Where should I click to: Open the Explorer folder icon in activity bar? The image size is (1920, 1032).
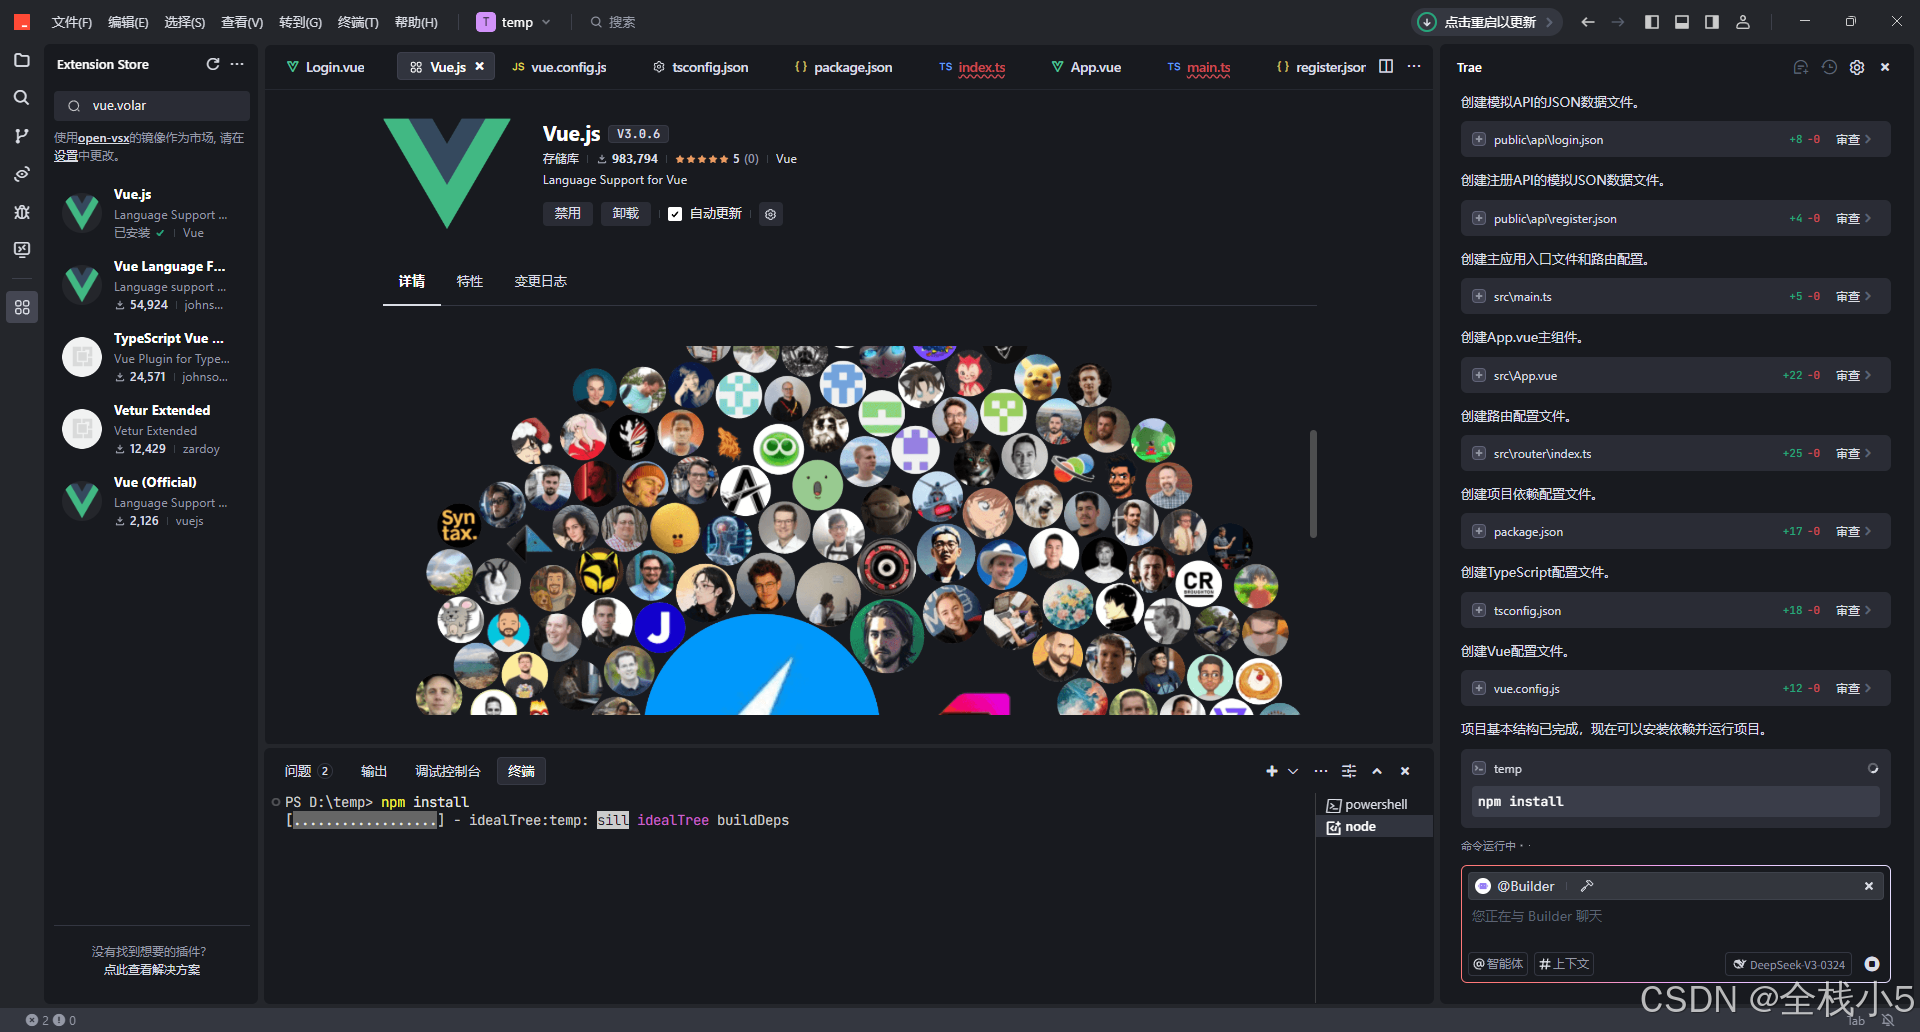[x=22, y=60]
